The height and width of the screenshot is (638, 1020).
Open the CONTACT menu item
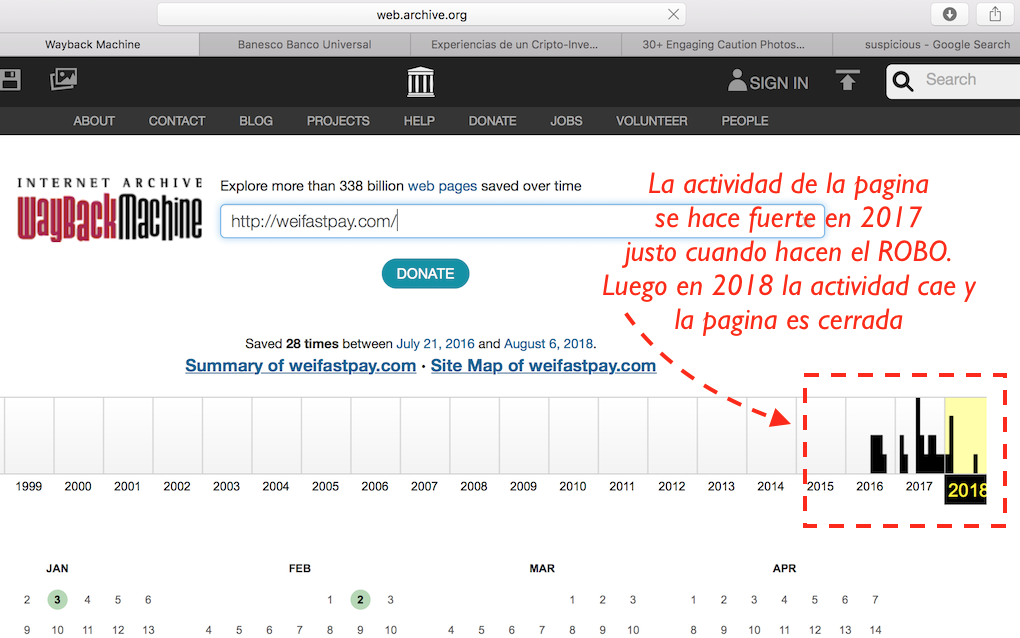[177, 121]
